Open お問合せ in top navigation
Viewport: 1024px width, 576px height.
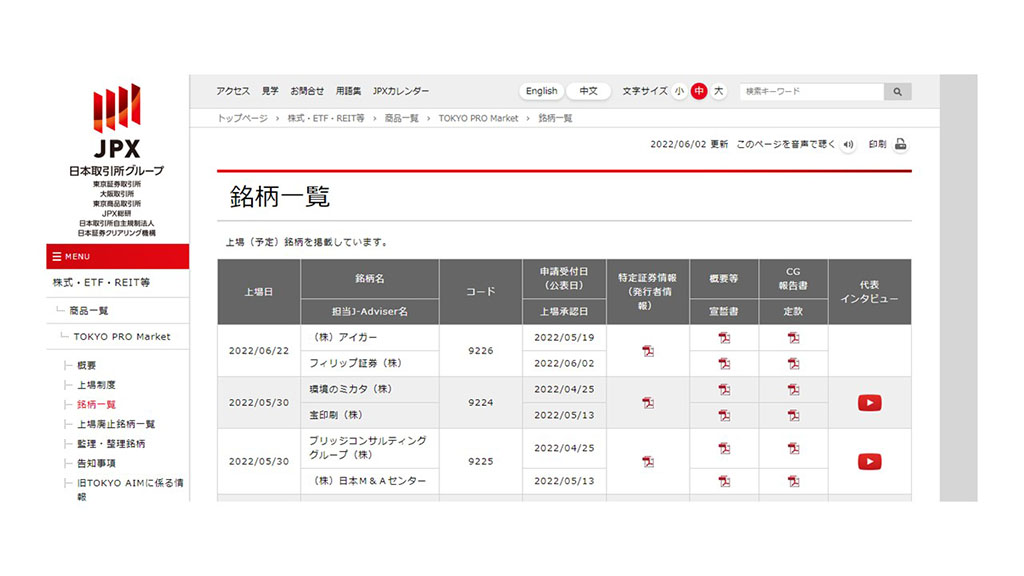[x=307, y=91]
